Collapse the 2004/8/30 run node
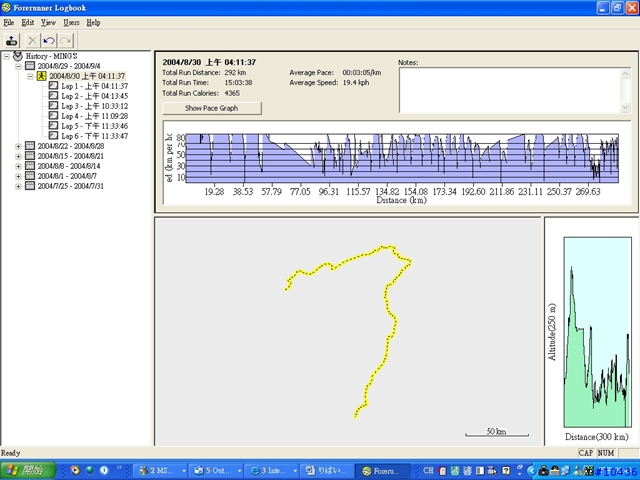The width and height of the screenshot is (640, 480). pyautogui.click(x=30, y=76)
